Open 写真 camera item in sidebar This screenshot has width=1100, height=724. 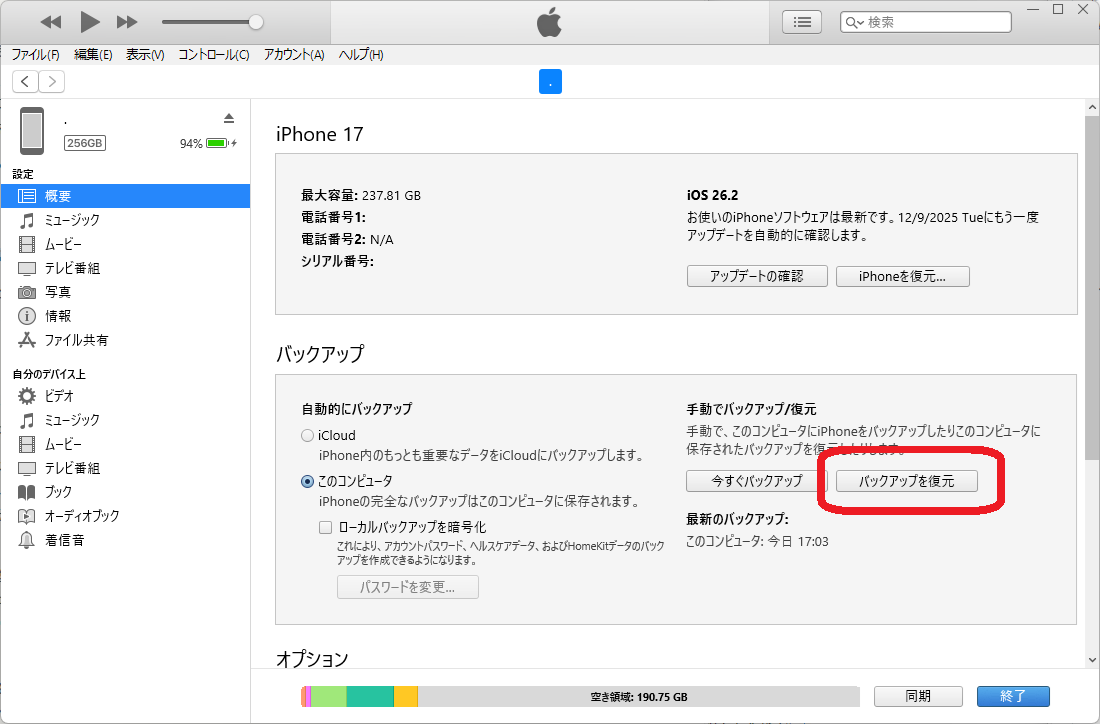pyautogui.click(x=125, y=292)
